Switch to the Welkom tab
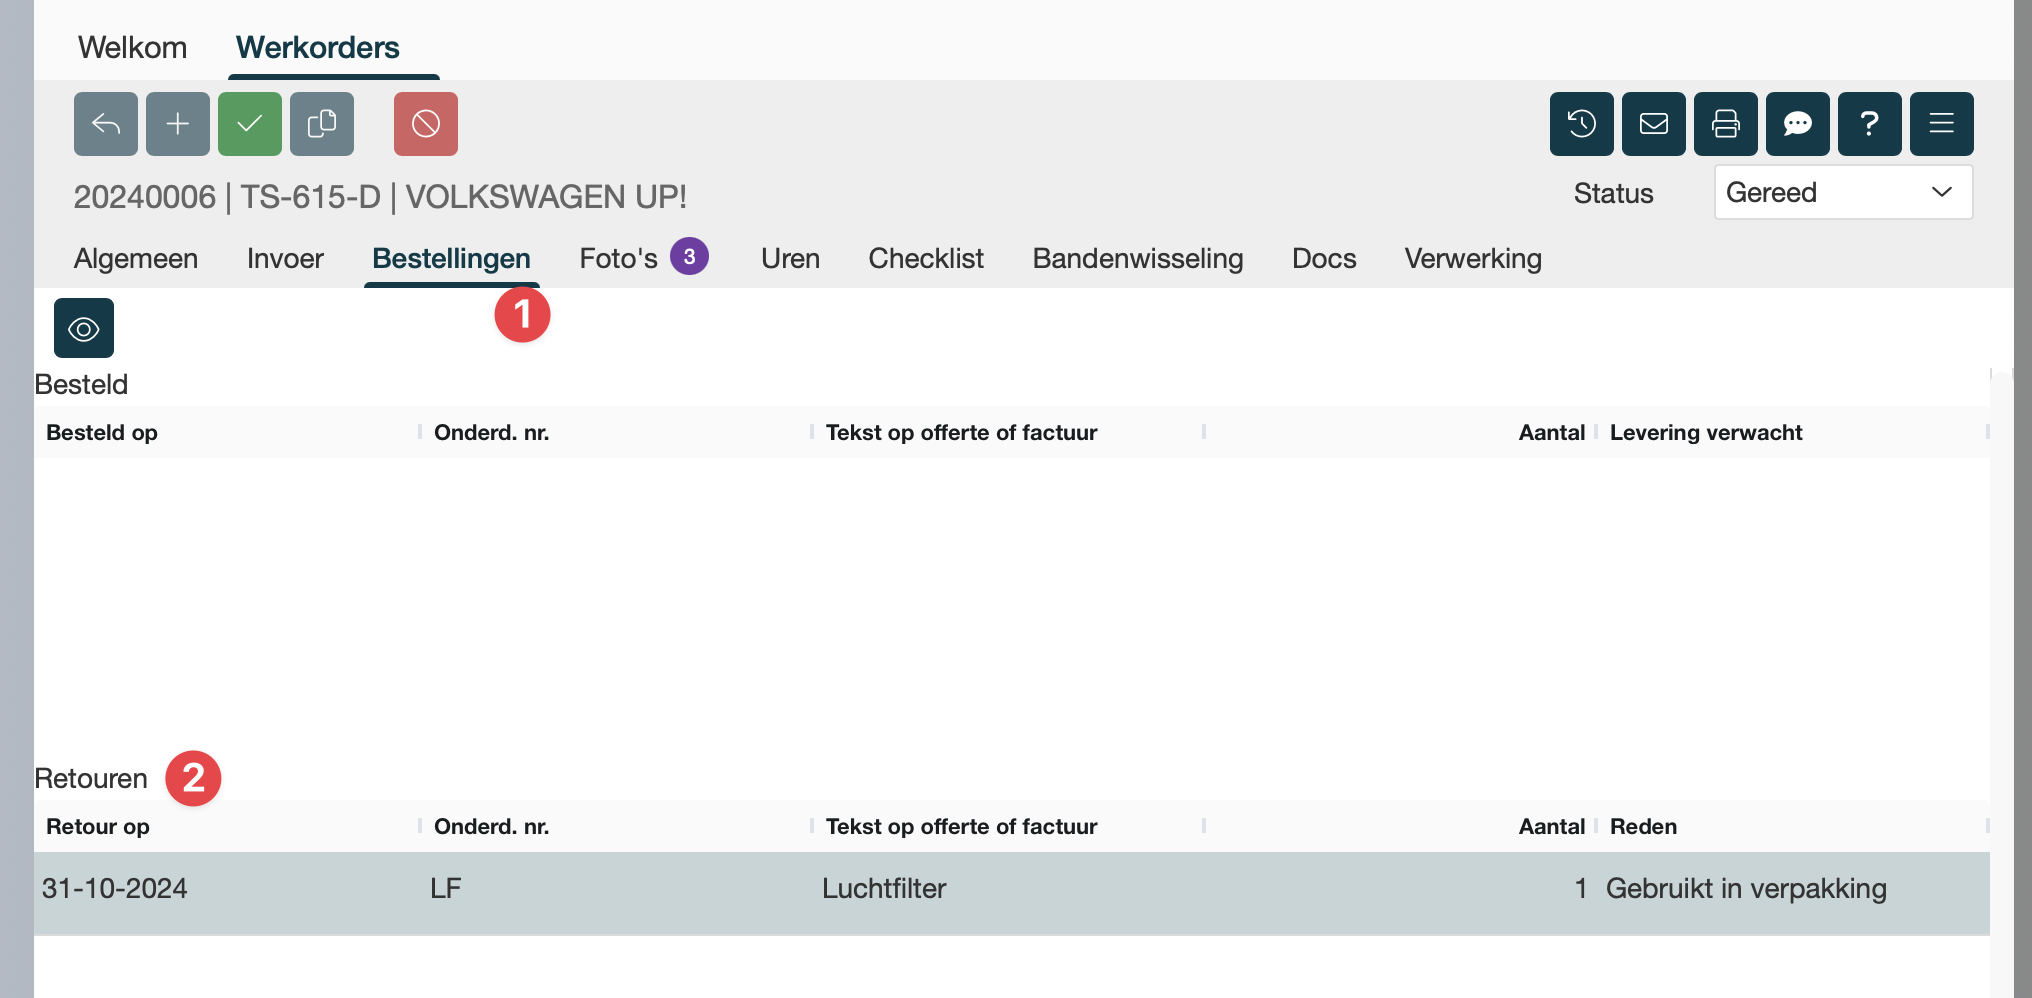Screen dimensions: 2032x998 coord(132,47)
